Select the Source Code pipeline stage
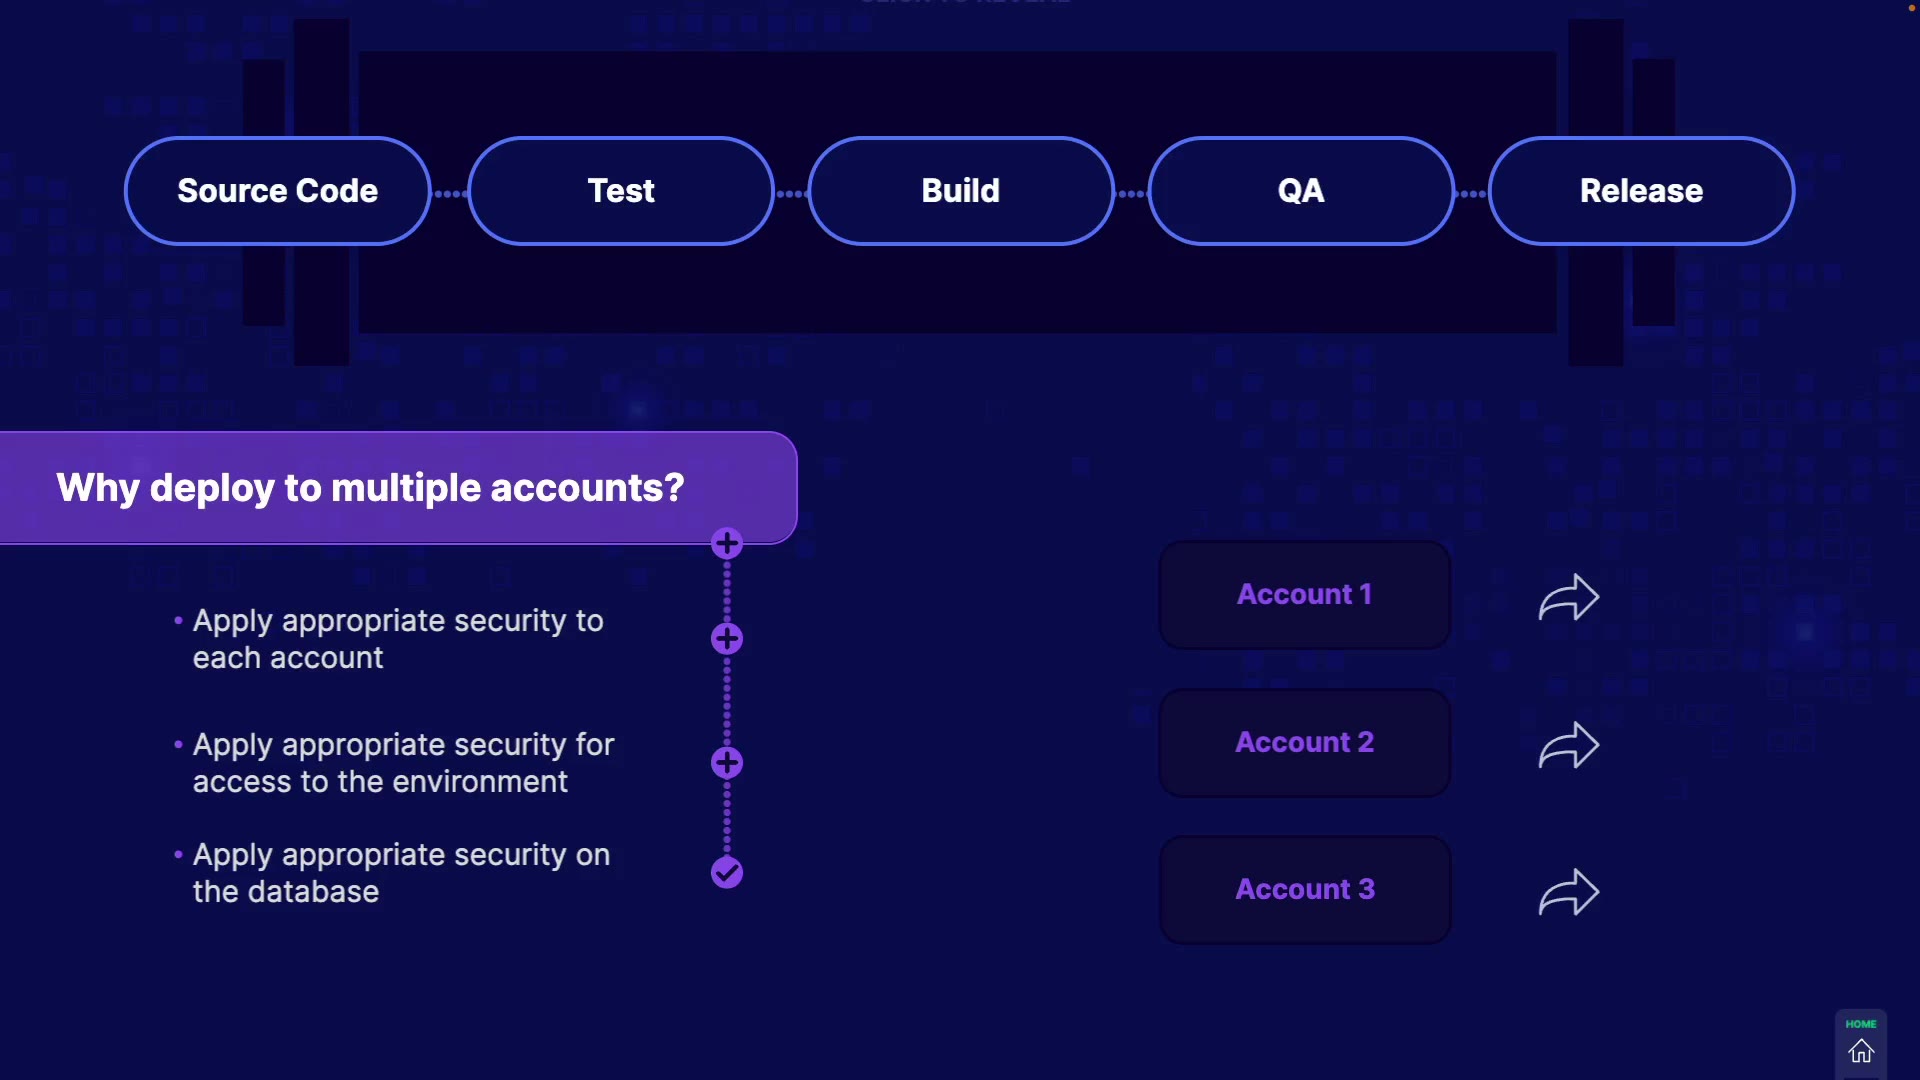This screenshot has height=1080, width=1920. click(278, 191)
